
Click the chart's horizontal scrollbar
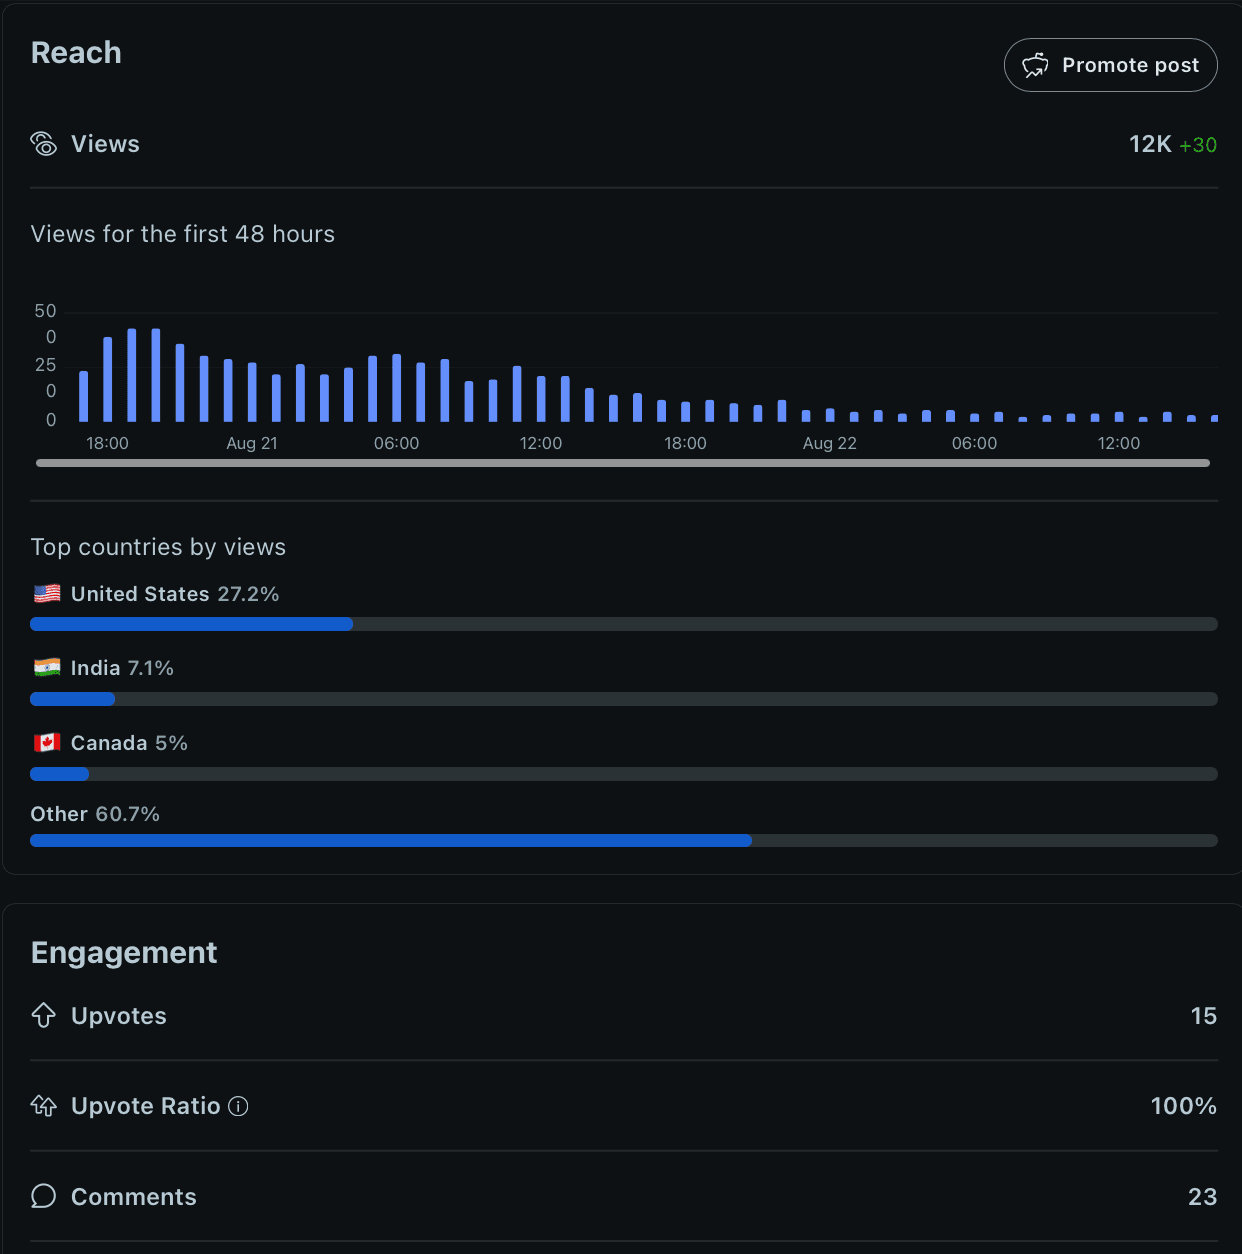[x=622, y=463]
